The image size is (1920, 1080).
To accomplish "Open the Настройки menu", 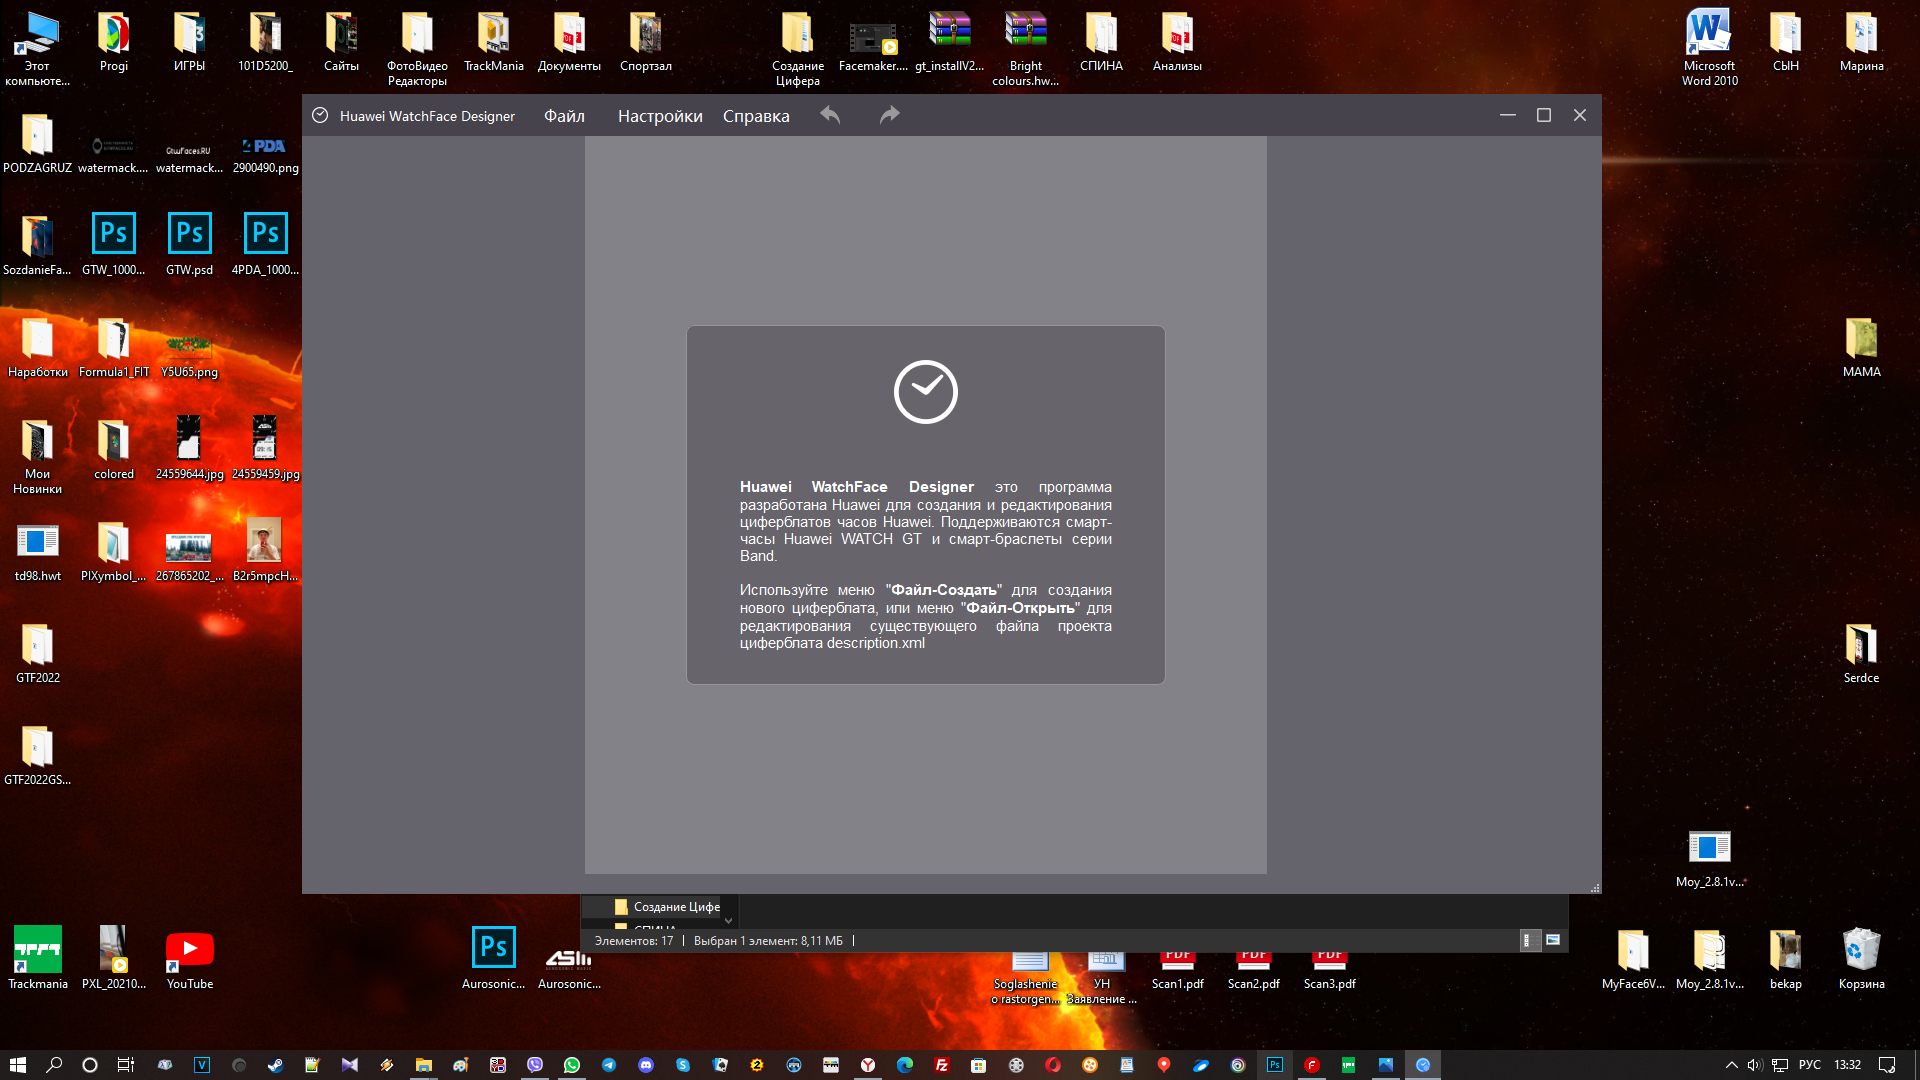I will pos(660,116).
